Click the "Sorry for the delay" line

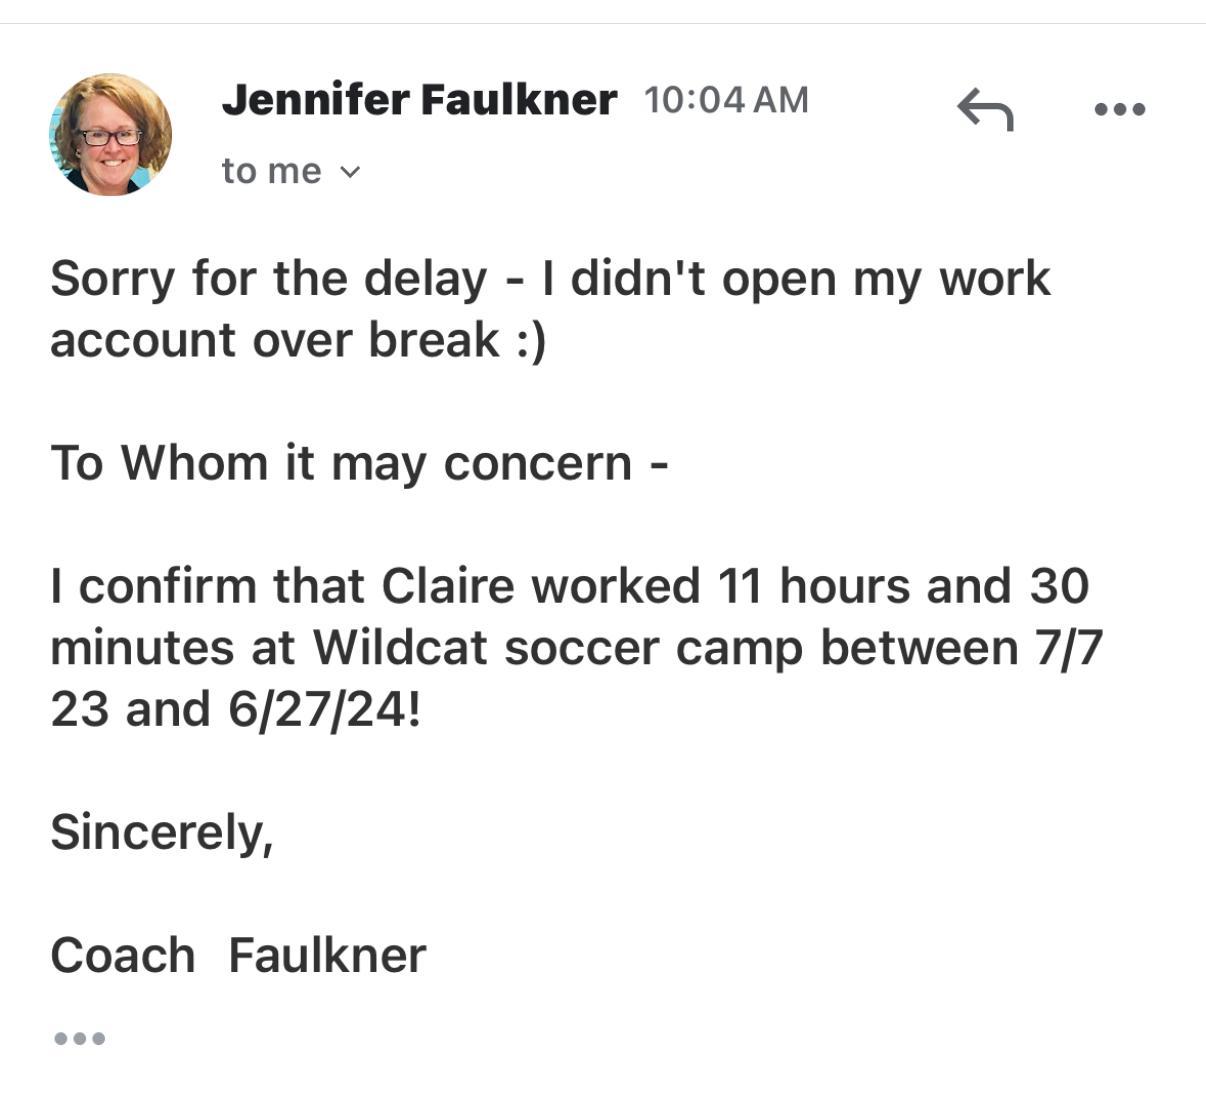point(268,278)
